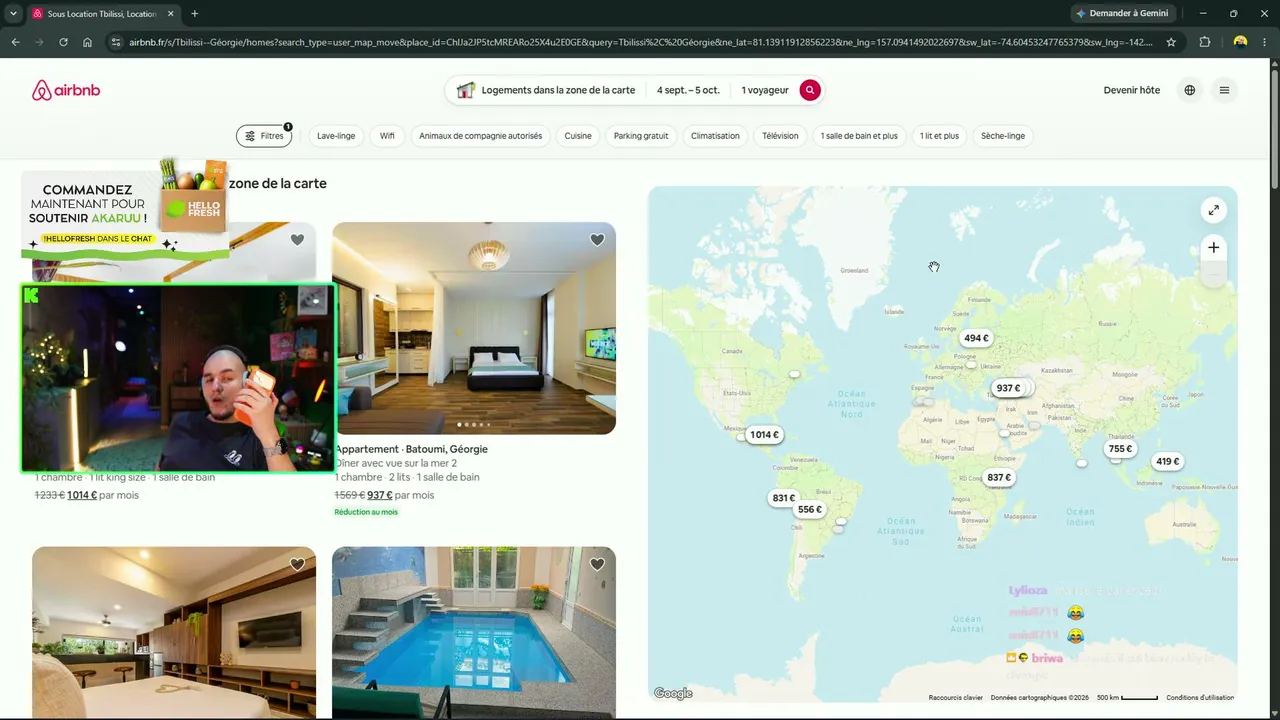
Task: Enable the Parking gratuit filter
Action: (641, 136)
